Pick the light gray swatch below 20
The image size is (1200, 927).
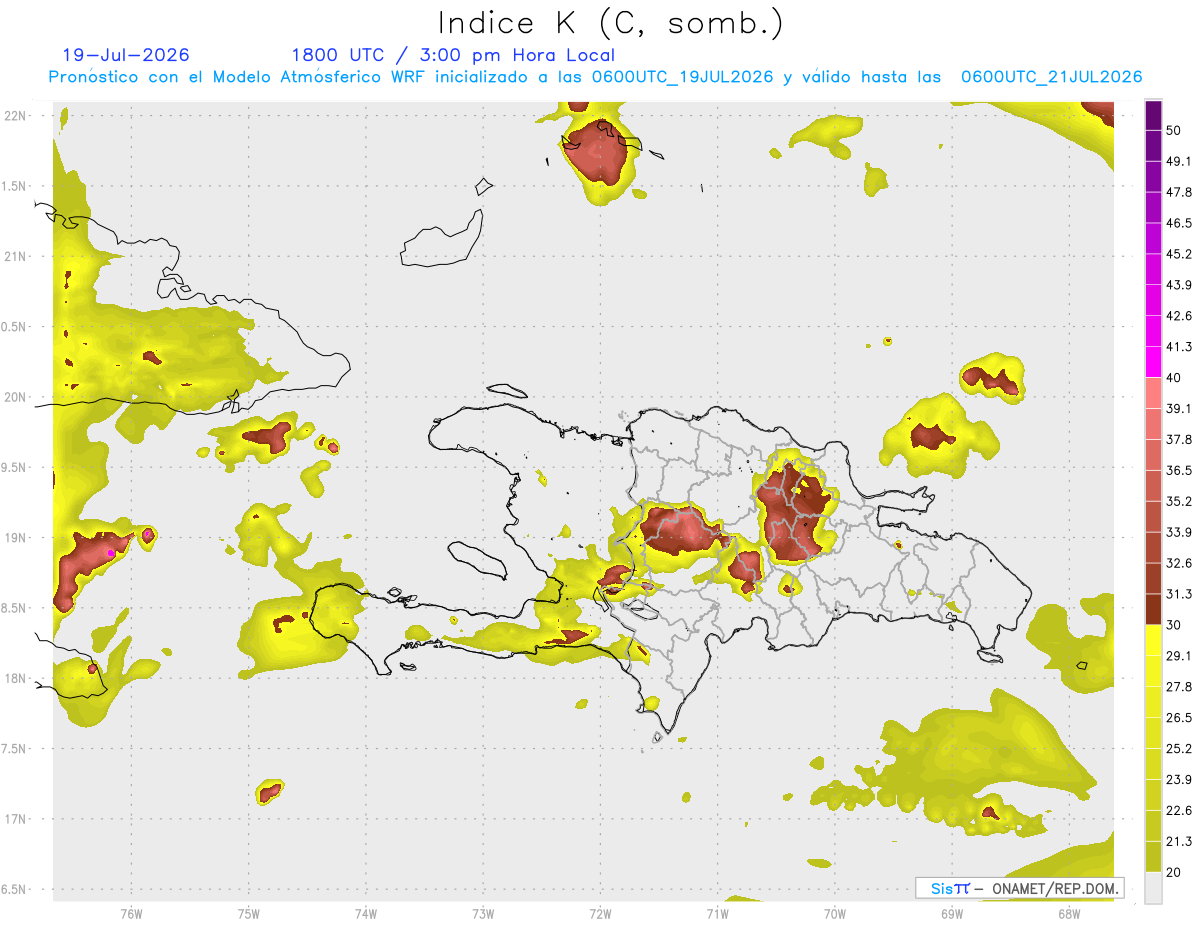[1153, 888]
